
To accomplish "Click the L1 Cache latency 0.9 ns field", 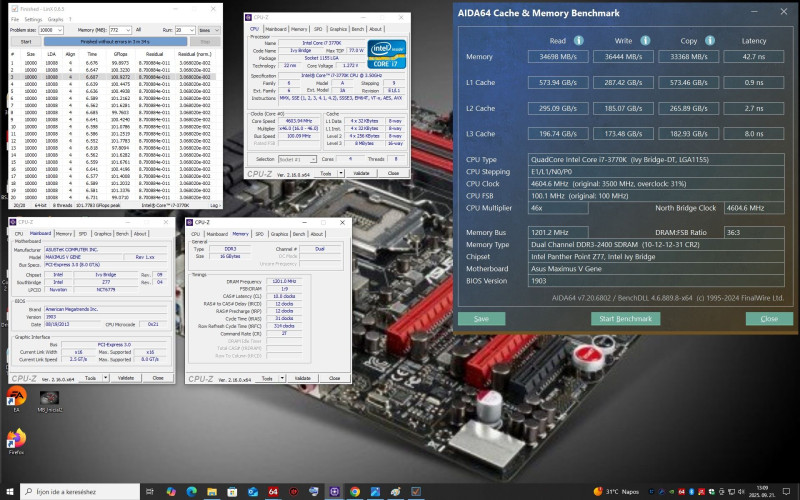I will tap(754, 82).
